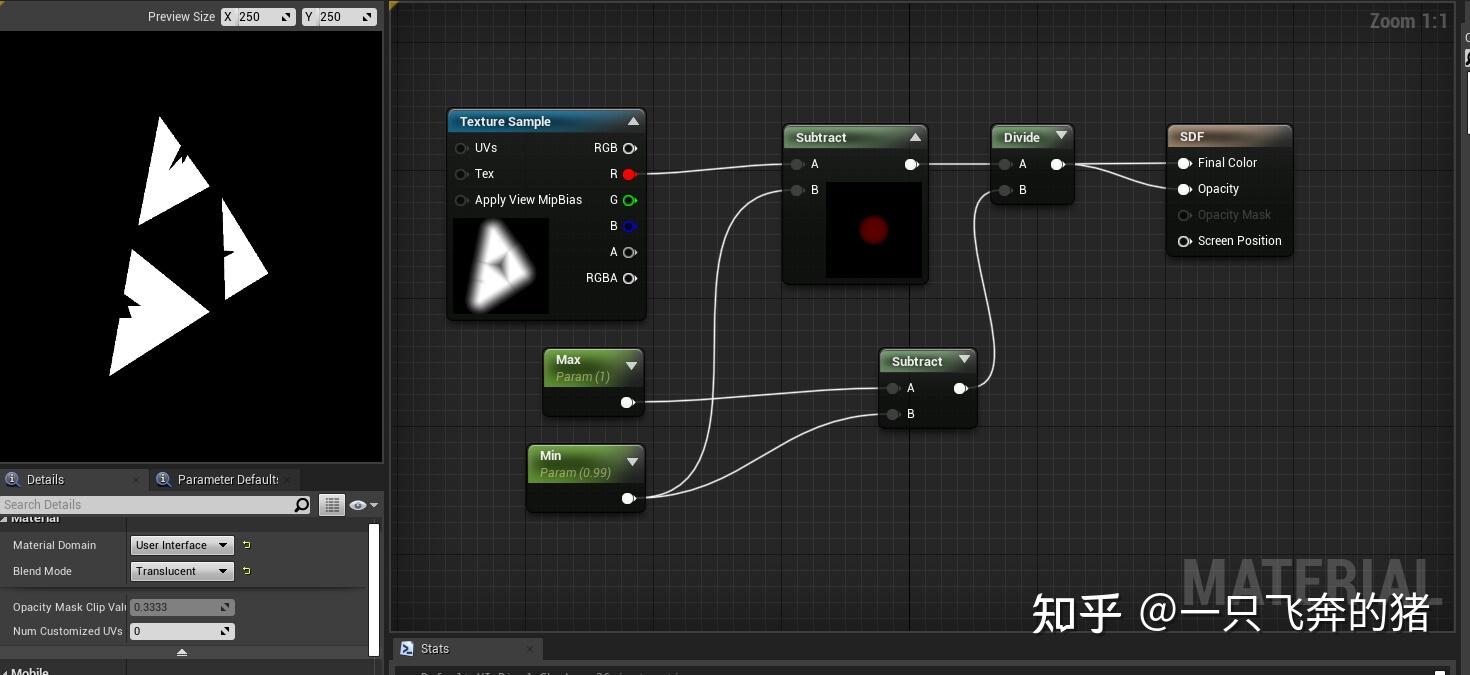Click the blue B output pin on Texture Sample
This screenshot has height=675, width=1470.
(x=630, y=226)
